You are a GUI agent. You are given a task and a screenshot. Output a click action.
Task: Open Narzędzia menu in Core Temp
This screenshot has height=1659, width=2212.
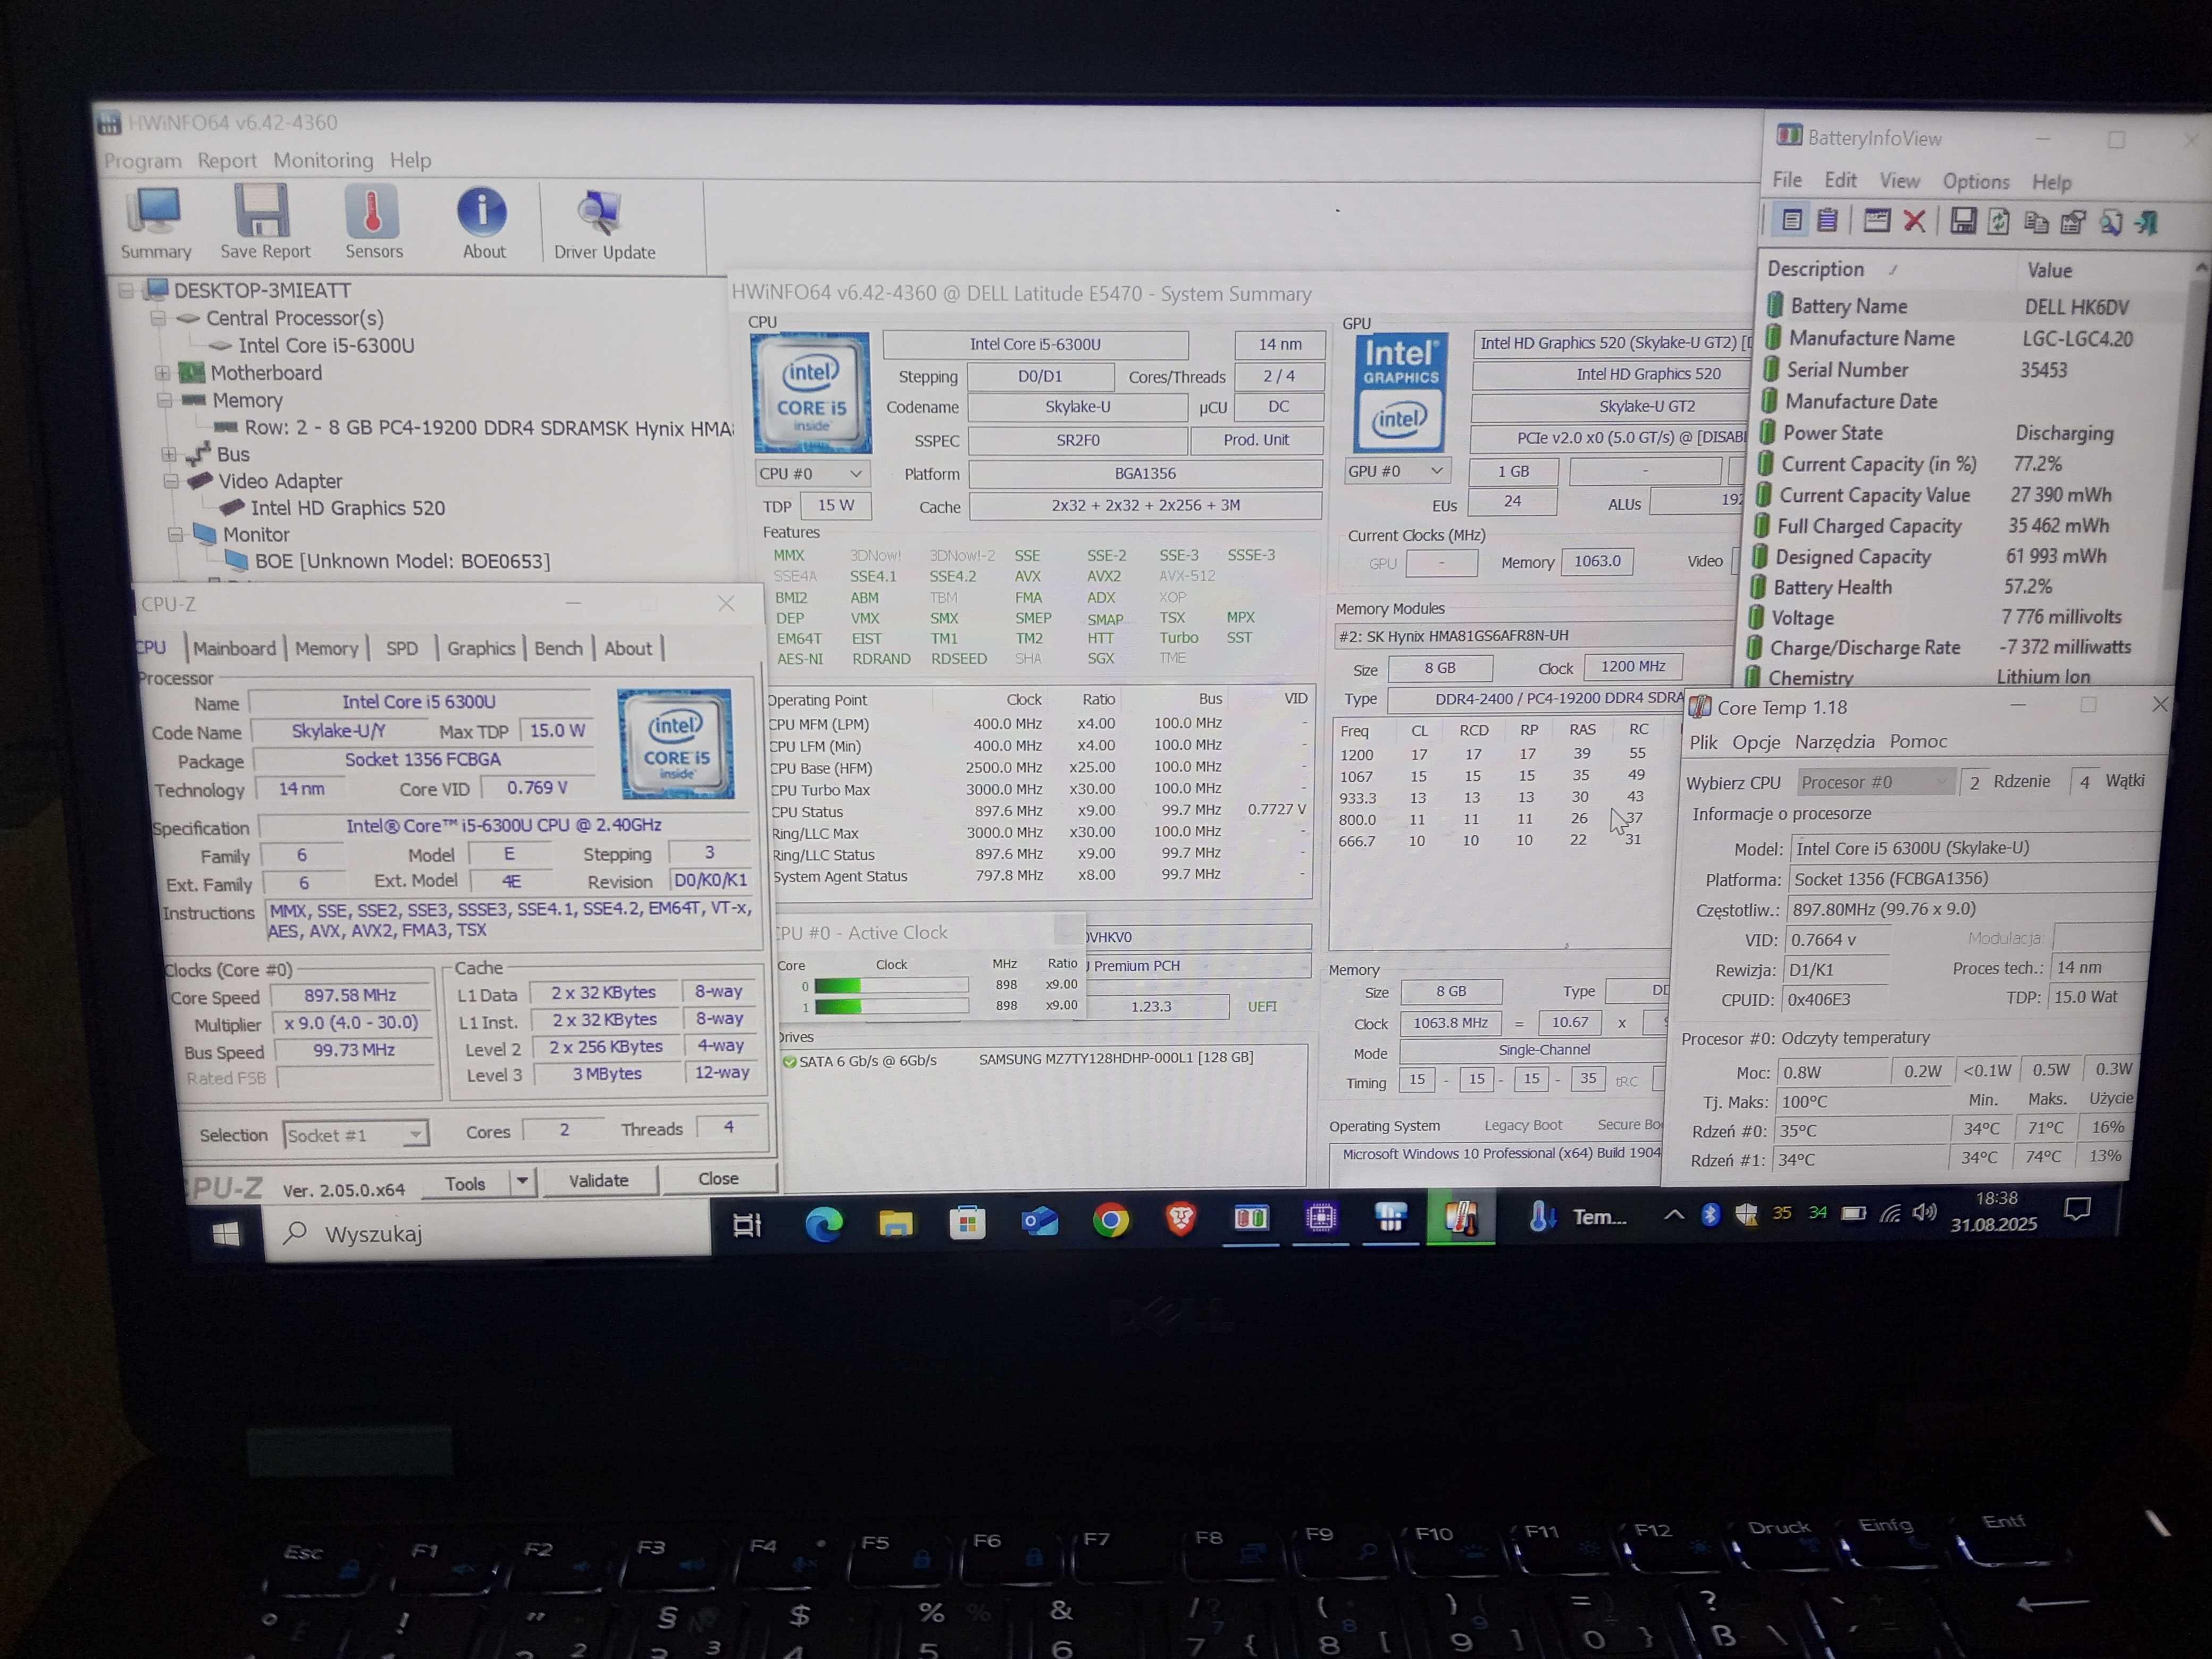pyautogui.click(x=1834, y=742)
